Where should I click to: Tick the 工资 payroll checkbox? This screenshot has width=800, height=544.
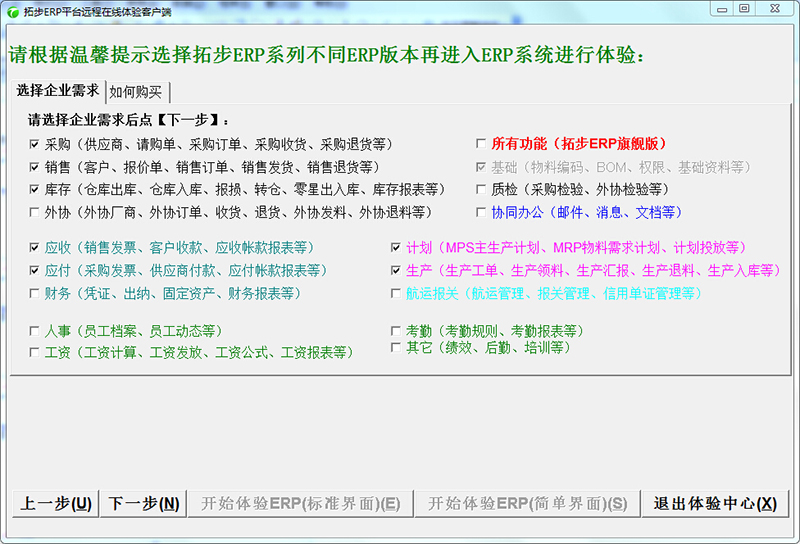click(35, 352)
